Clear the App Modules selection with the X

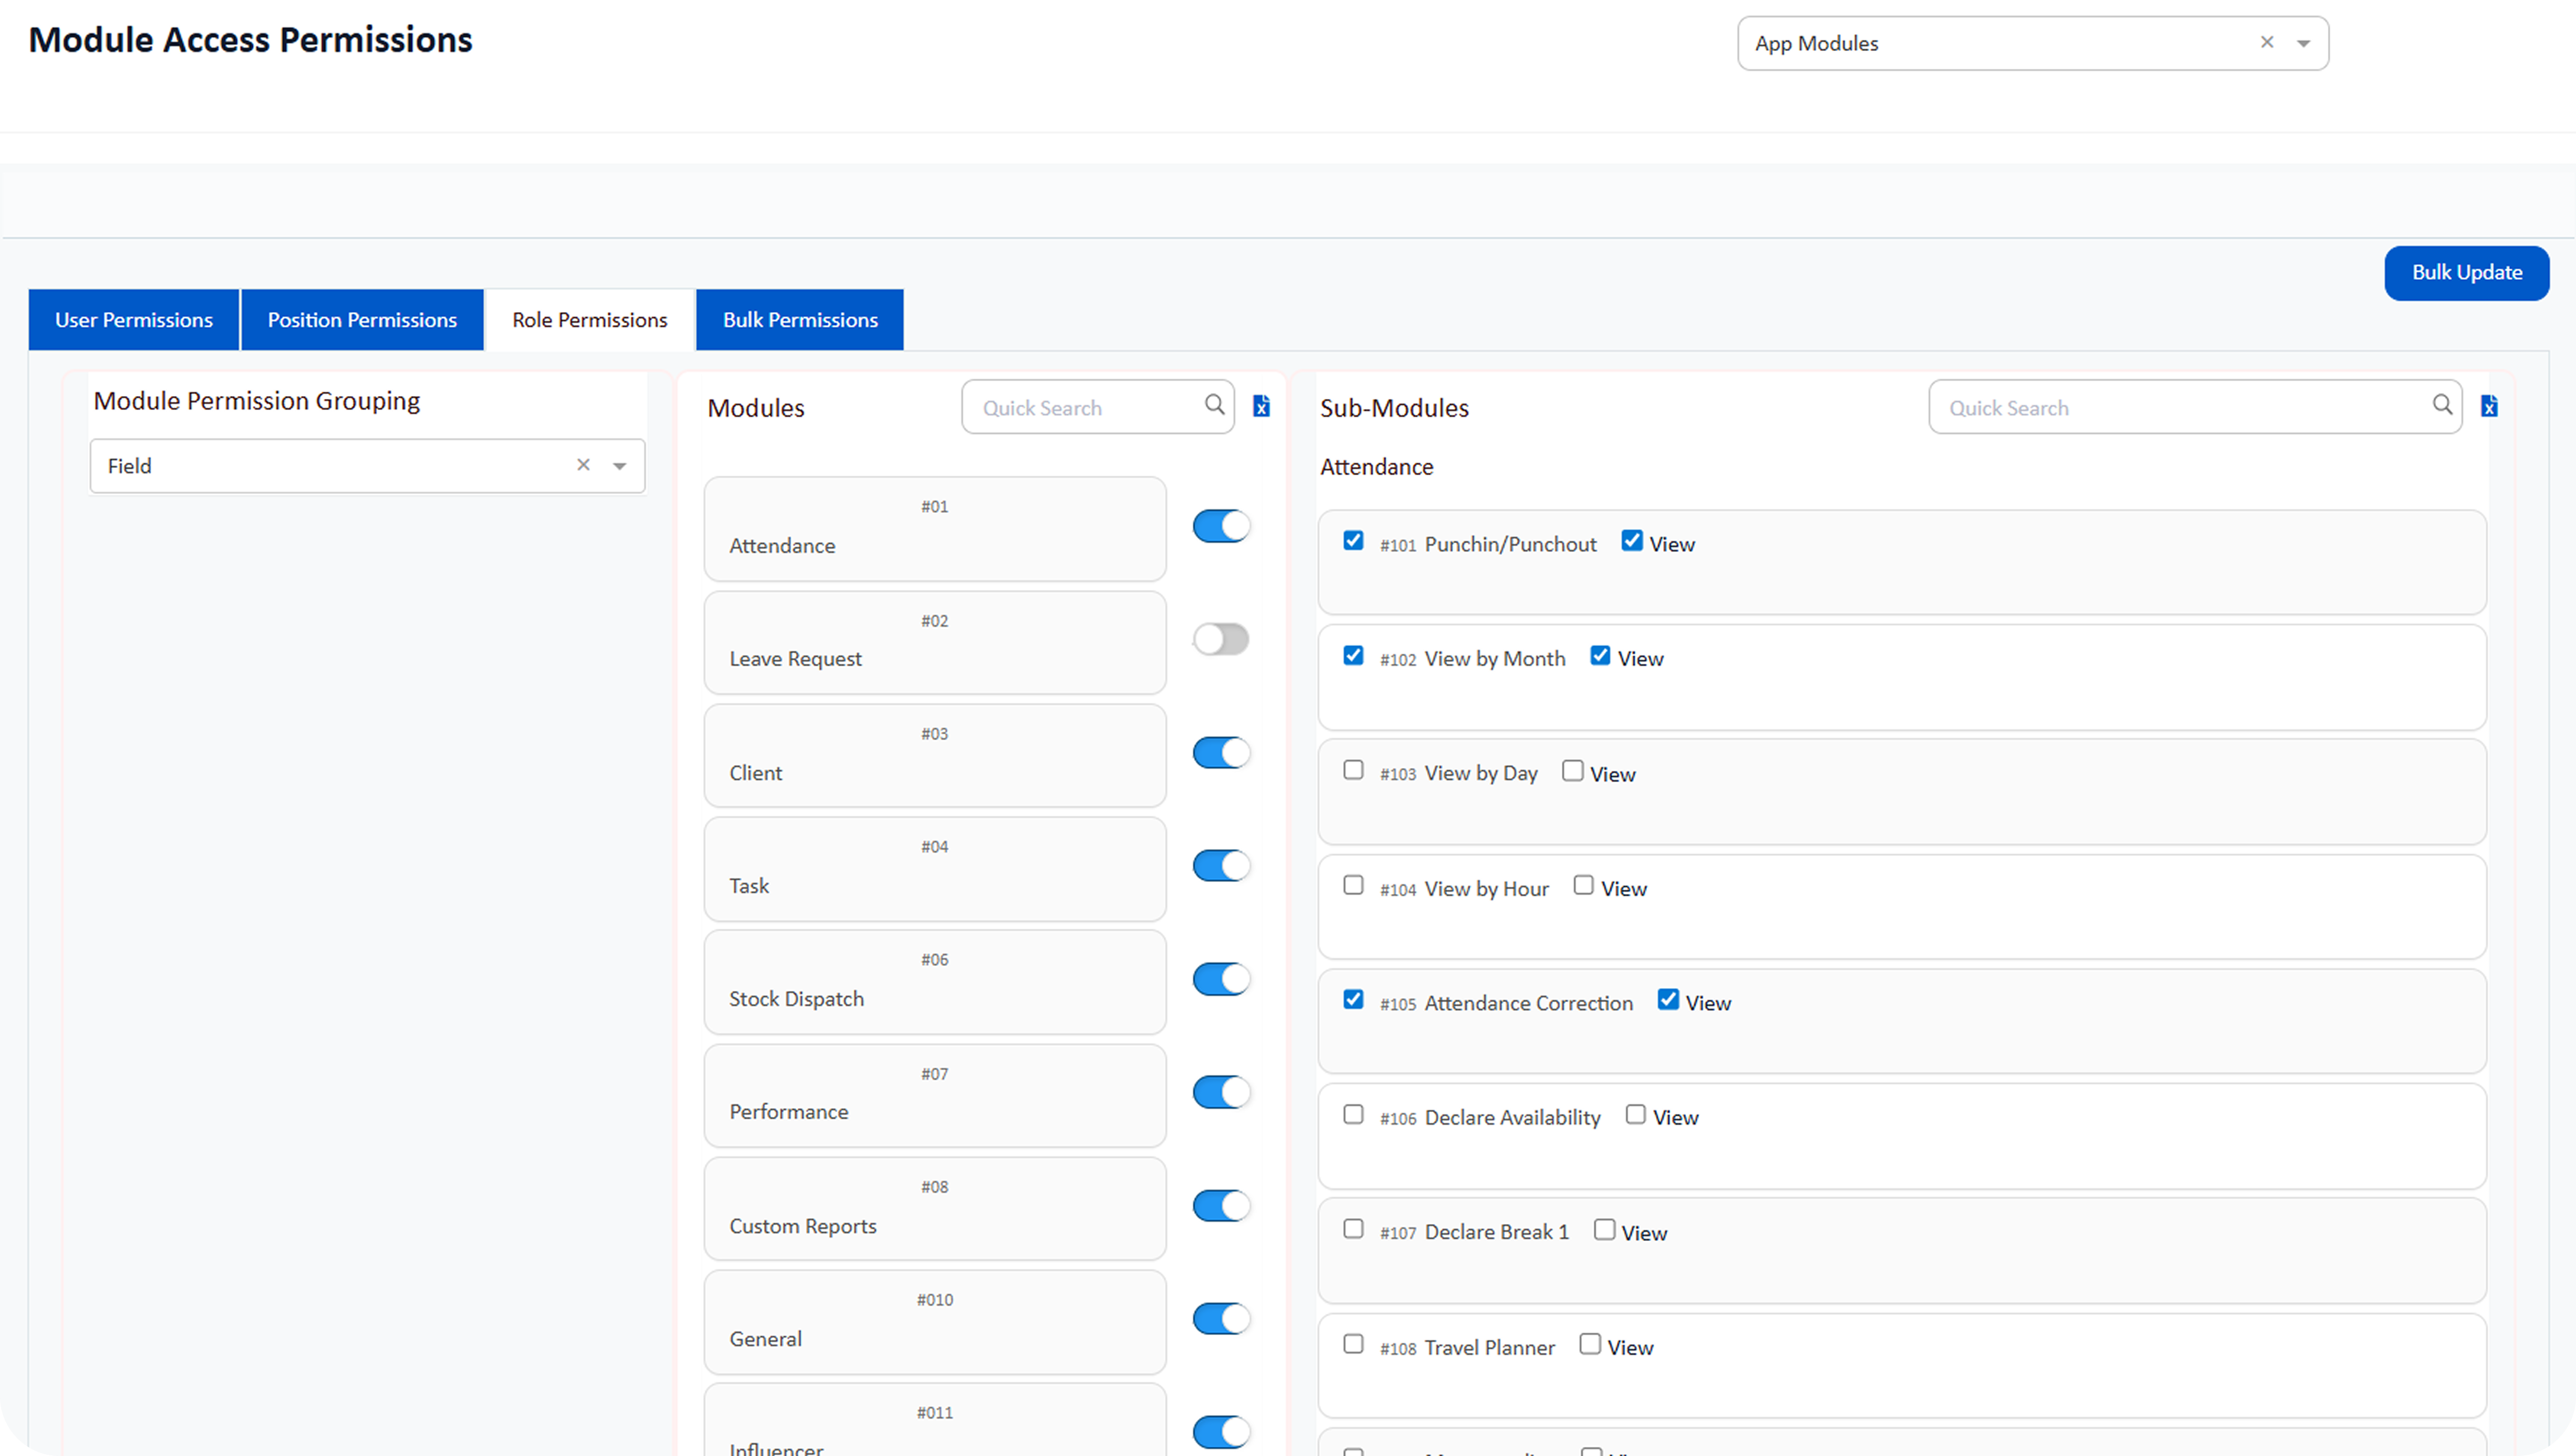click(x=2267, y=42)
